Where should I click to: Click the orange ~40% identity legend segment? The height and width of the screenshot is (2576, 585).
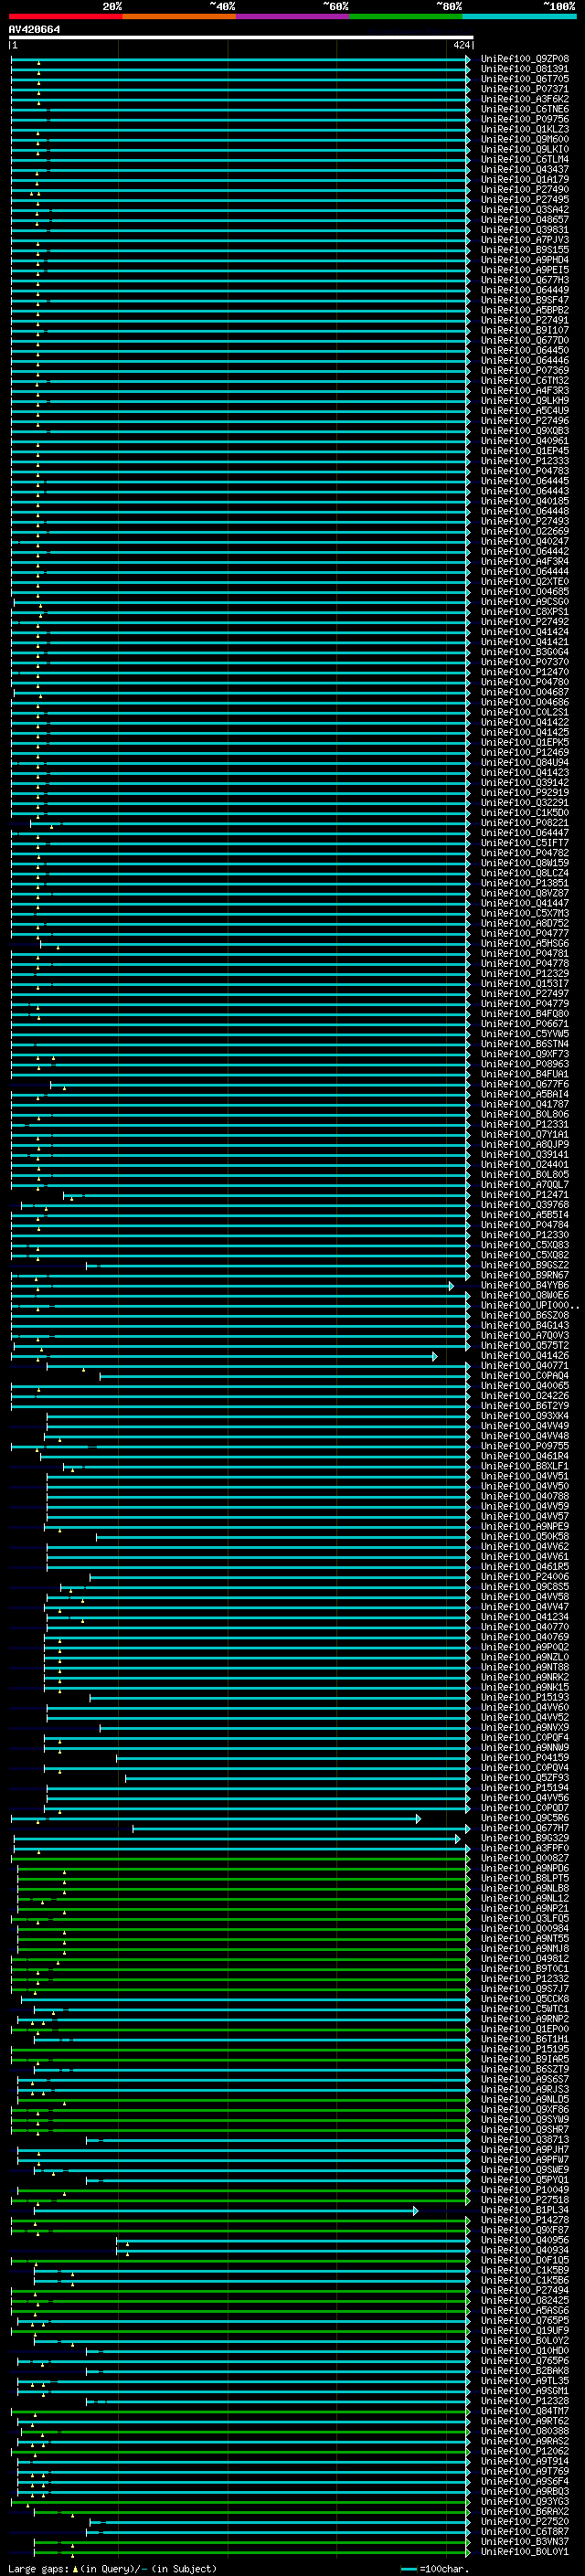click(x=179, y=17)
